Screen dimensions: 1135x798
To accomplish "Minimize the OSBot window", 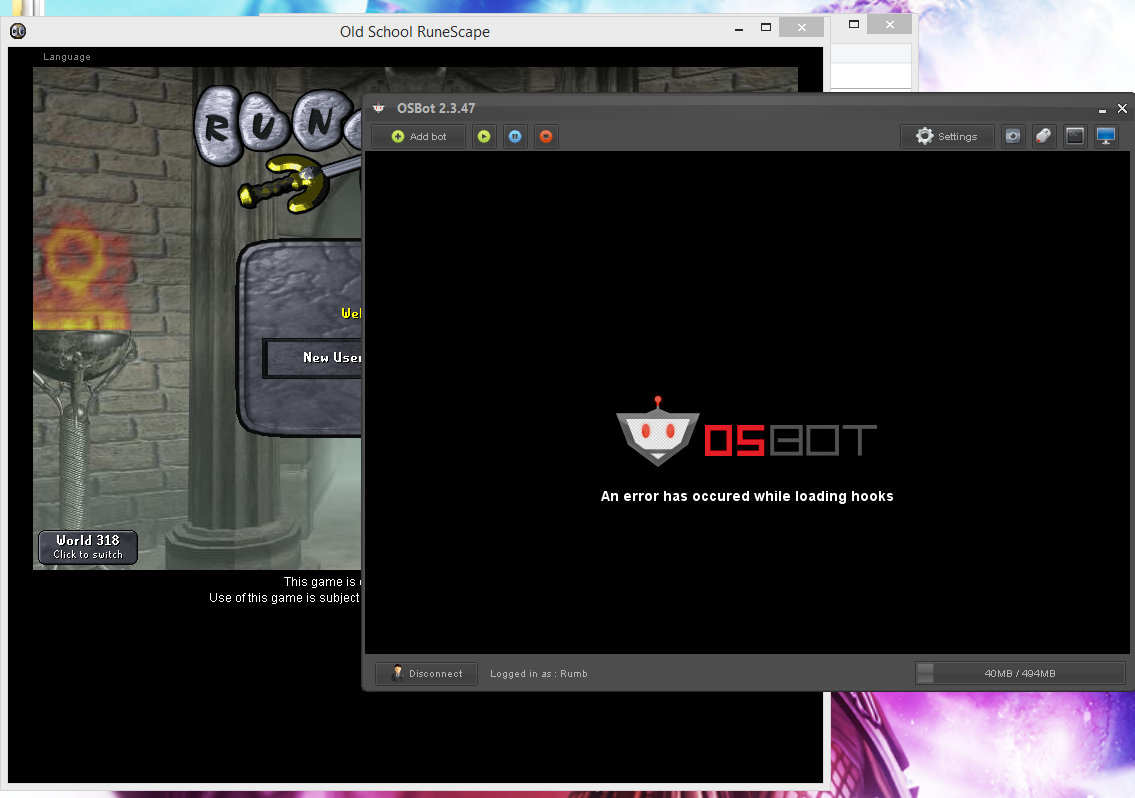I will click(1102, 109).
